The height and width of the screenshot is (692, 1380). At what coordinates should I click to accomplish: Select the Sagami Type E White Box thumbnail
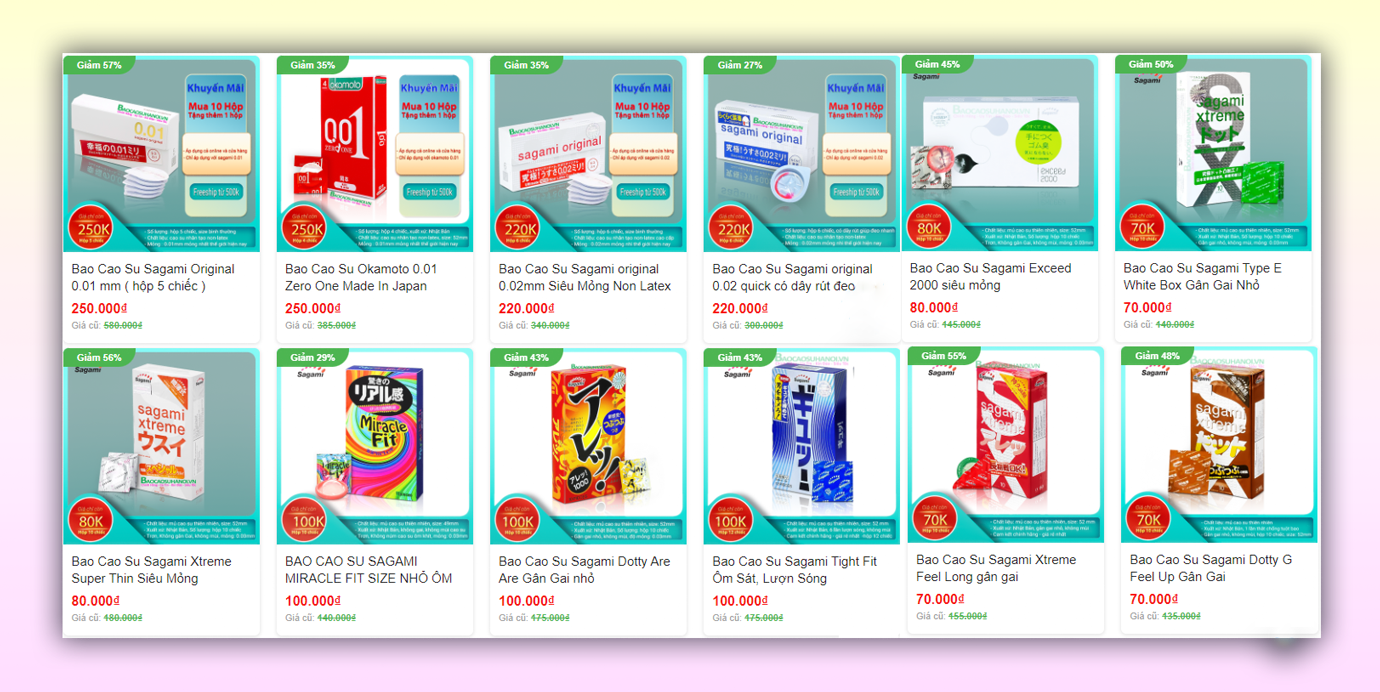(1213, 153)
